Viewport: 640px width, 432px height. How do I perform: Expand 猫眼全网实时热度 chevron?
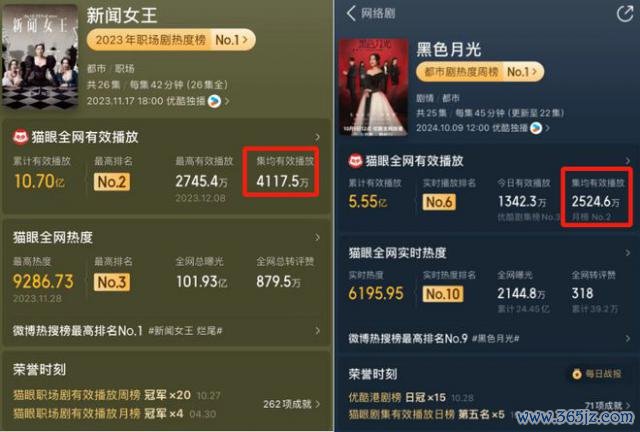[x=628, y=253]
